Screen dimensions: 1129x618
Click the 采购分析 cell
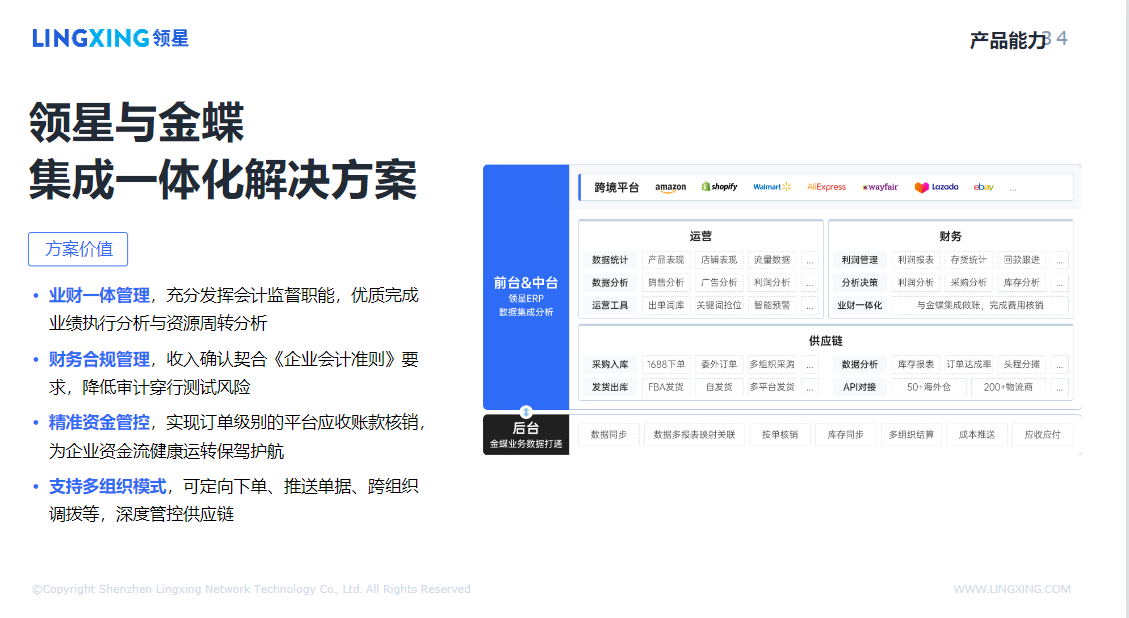point(969,283)
